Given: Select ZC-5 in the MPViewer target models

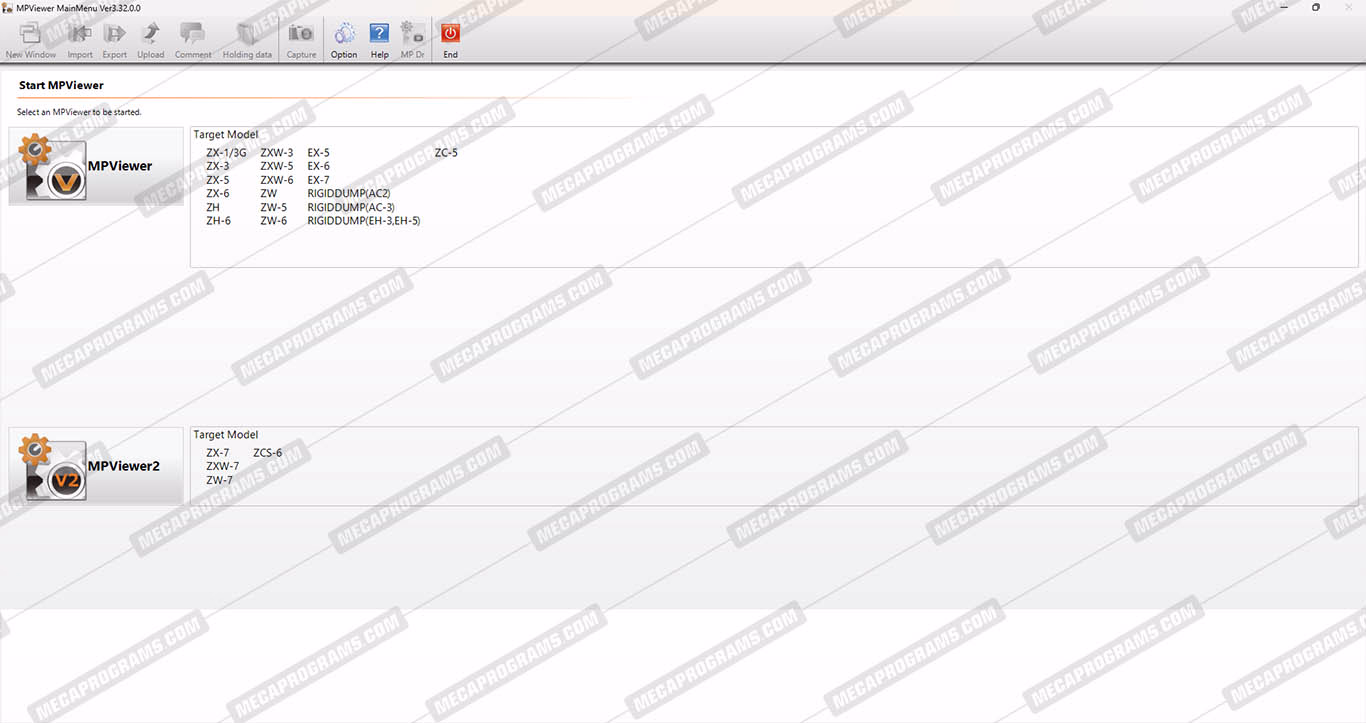Looking at the screenshot, I should [x=446, y=153].
